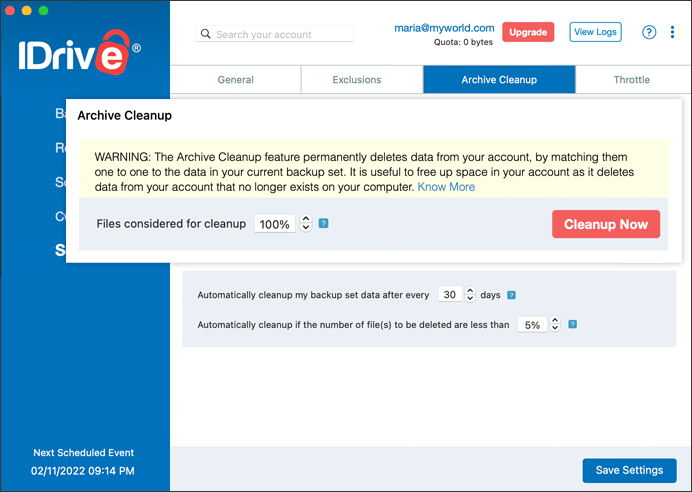Click Save Settings
Viewport: 692px width, 492px height.
629,470
